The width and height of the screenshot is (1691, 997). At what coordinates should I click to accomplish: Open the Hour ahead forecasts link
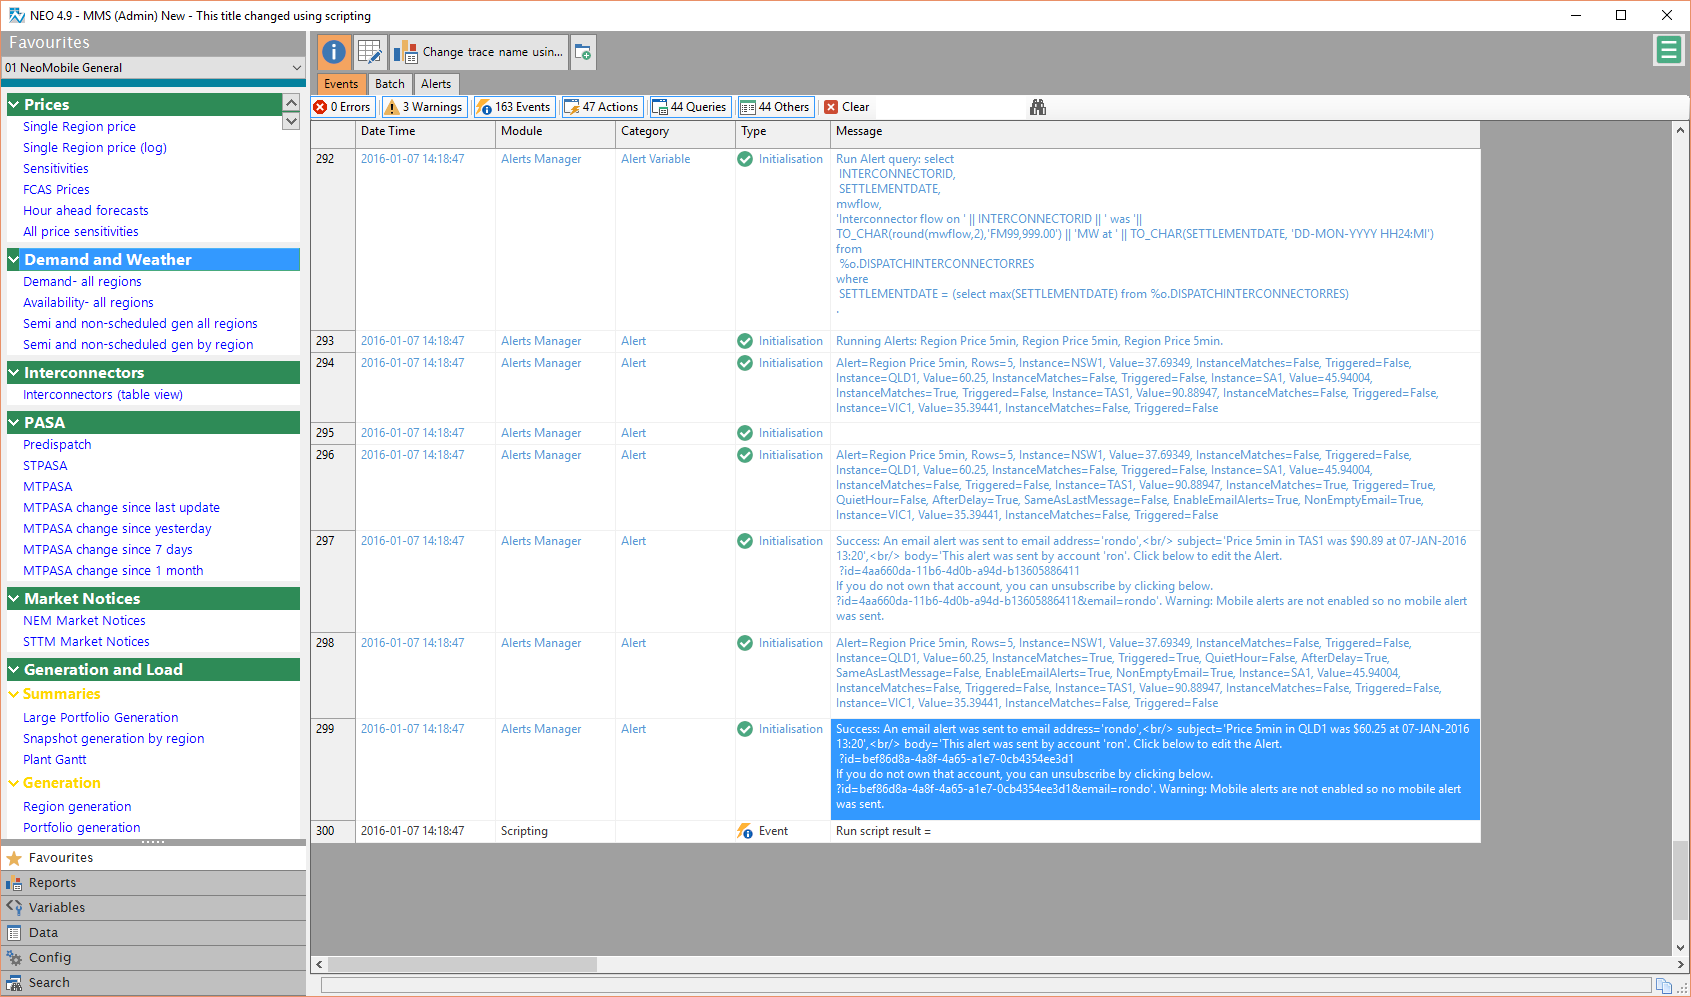(86, 211)
